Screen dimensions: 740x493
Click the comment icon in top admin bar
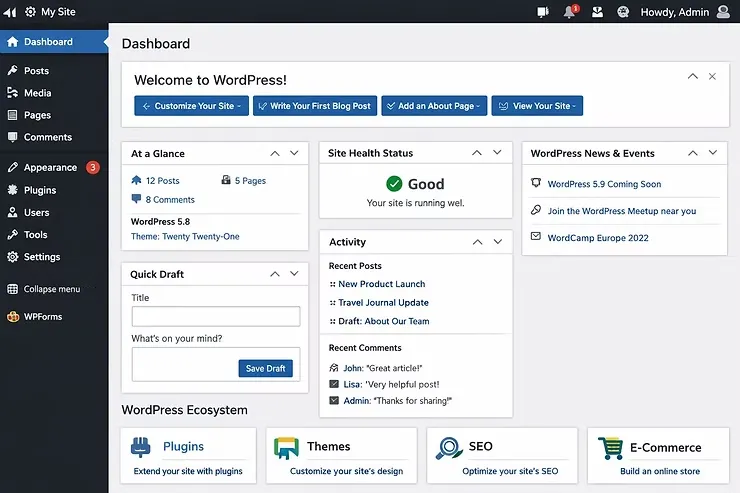[x=543, y=12]
